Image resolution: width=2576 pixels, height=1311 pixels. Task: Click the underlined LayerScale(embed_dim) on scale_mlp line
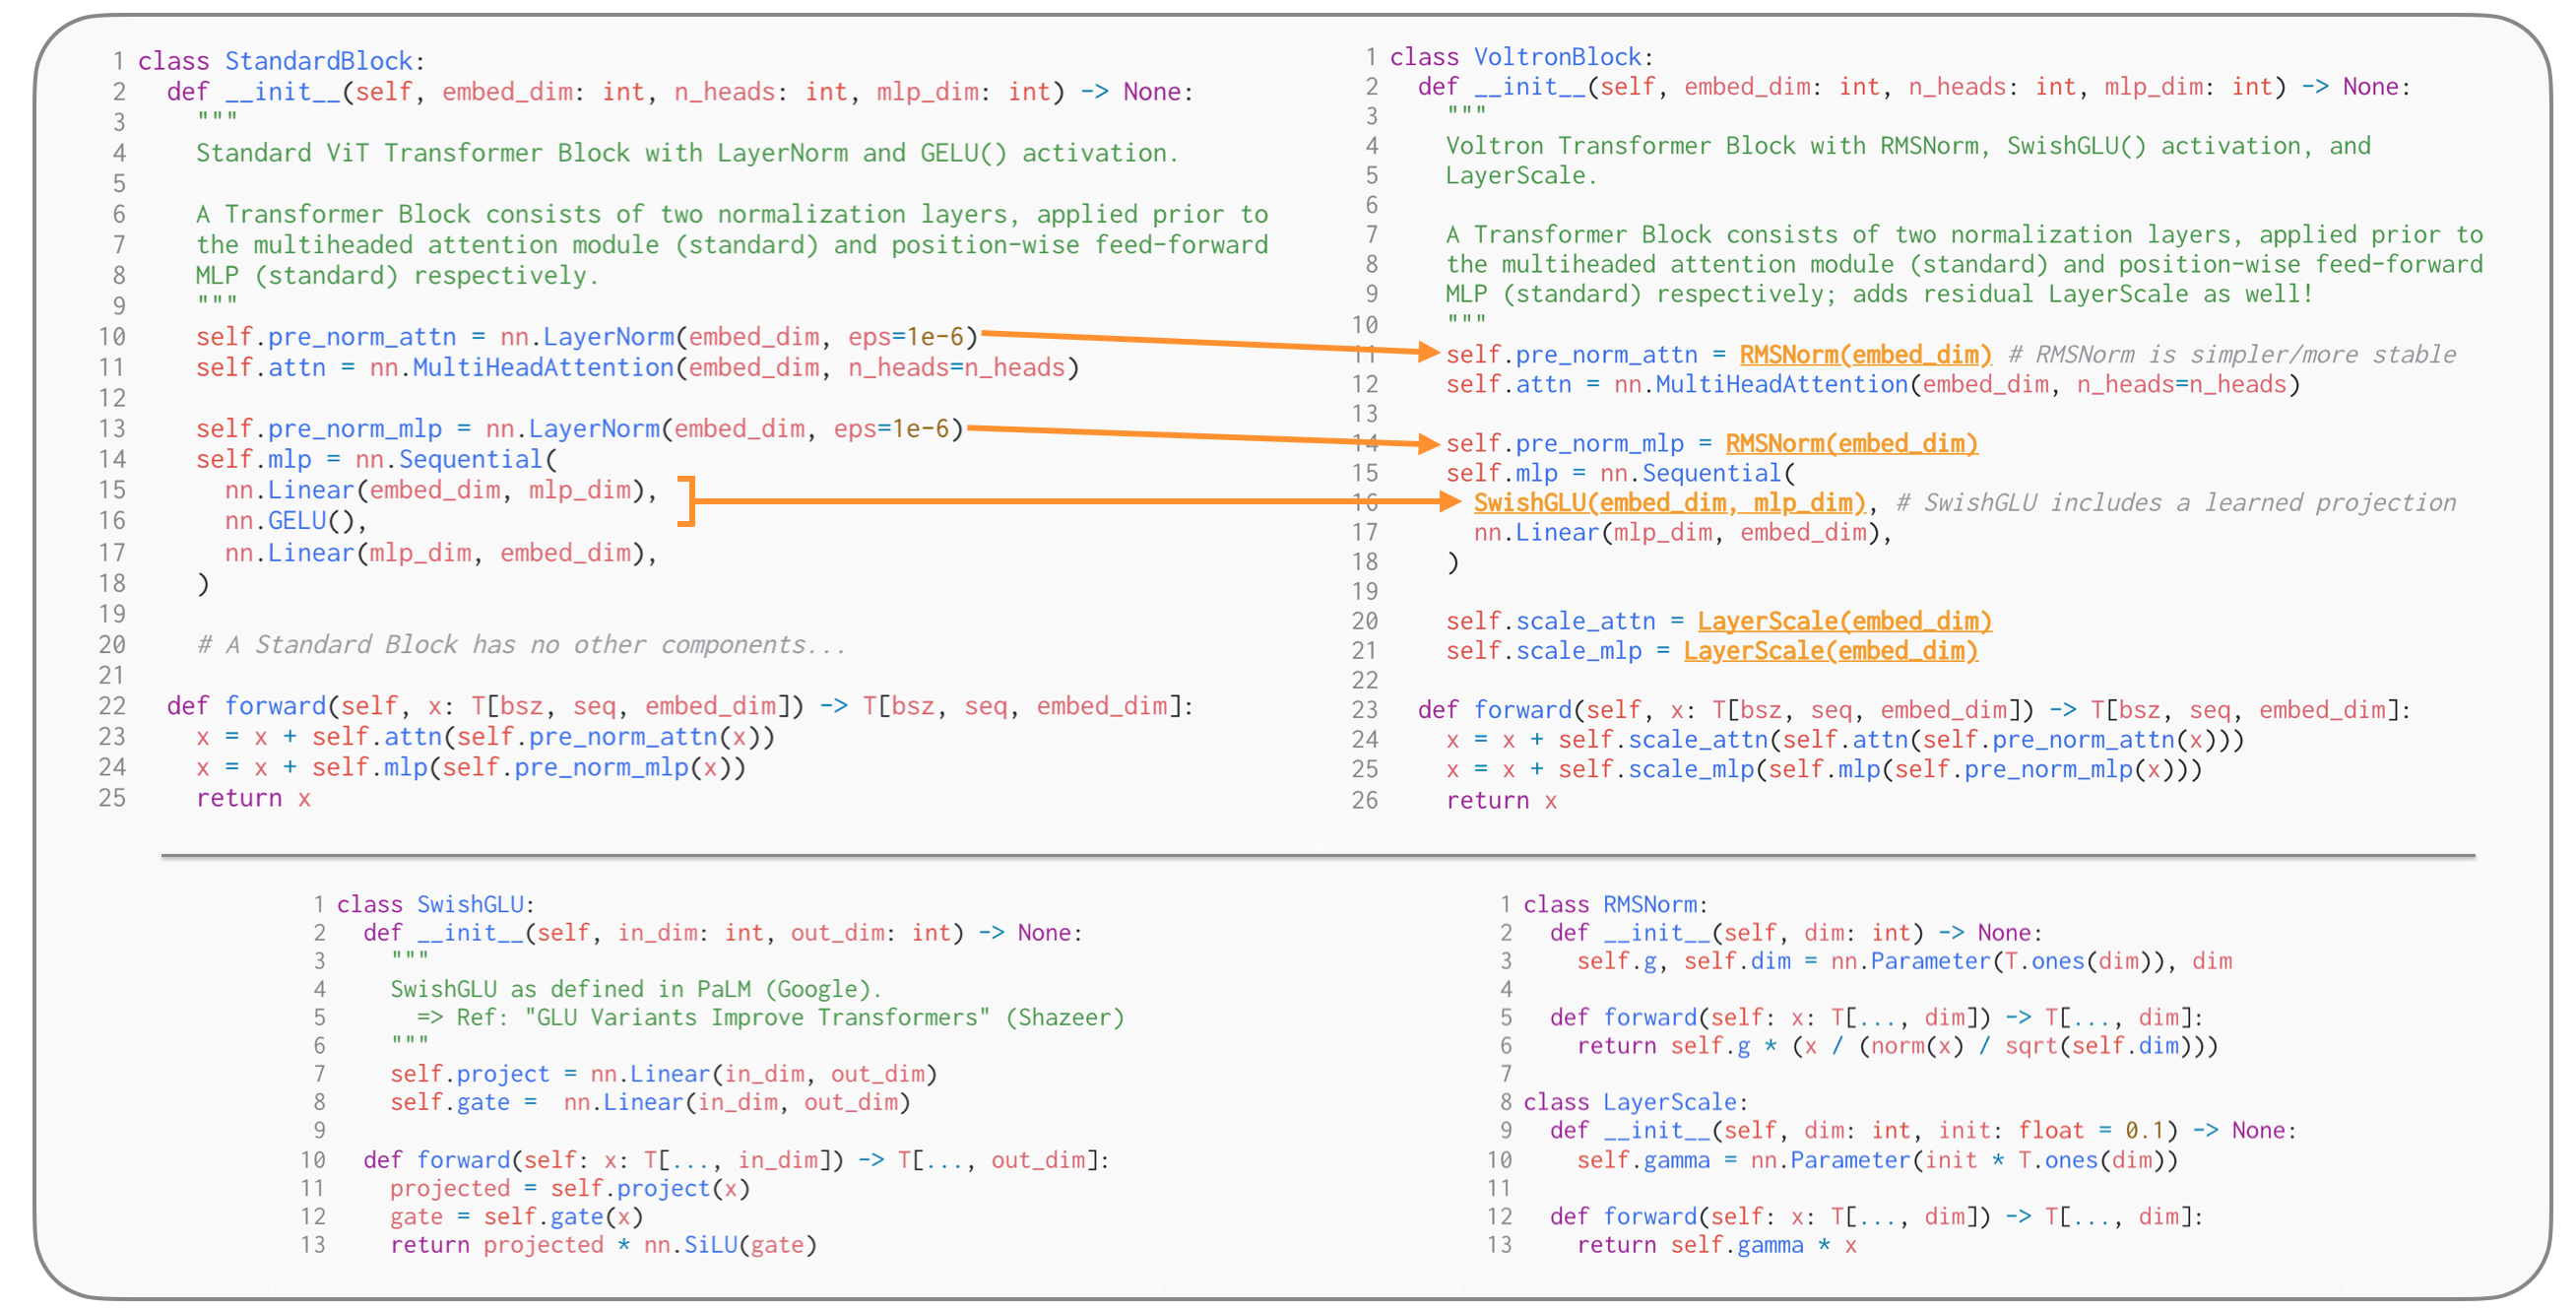1830,652
